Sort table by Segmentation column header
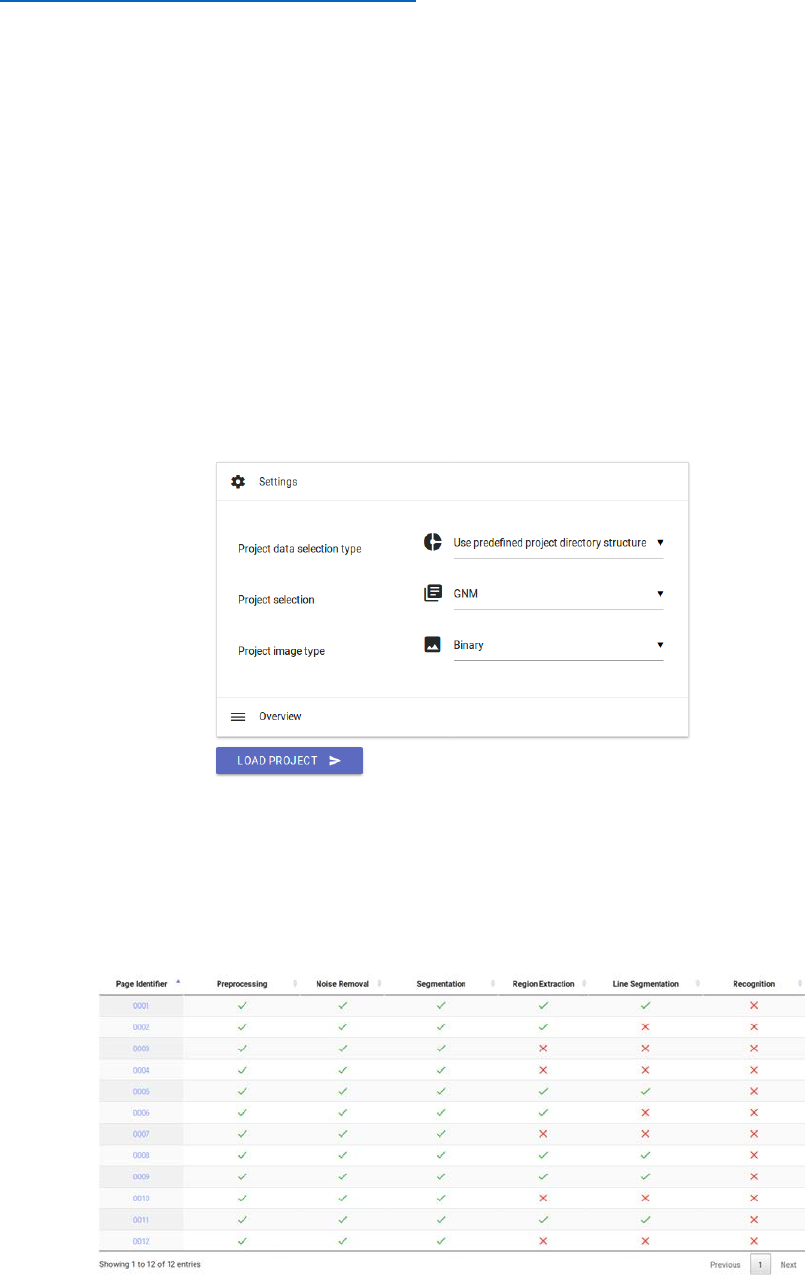Screen dimensions: 808x1275 [441, 984]
